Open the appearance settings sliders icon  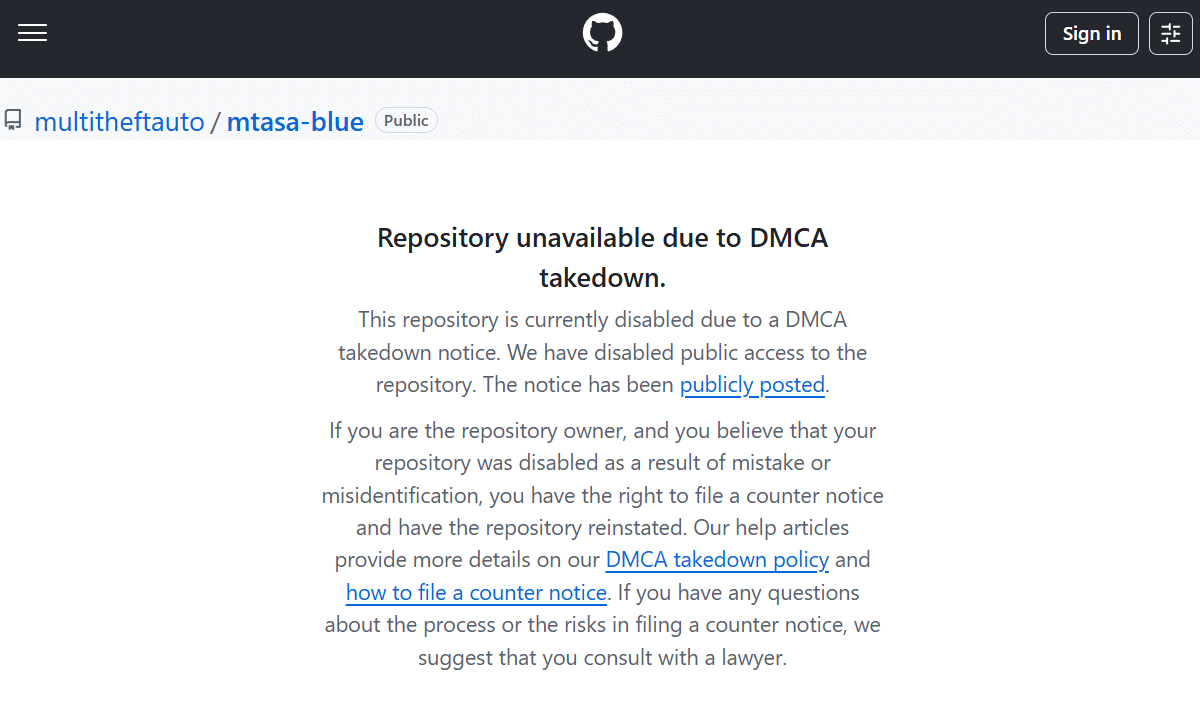(1170, 33)
